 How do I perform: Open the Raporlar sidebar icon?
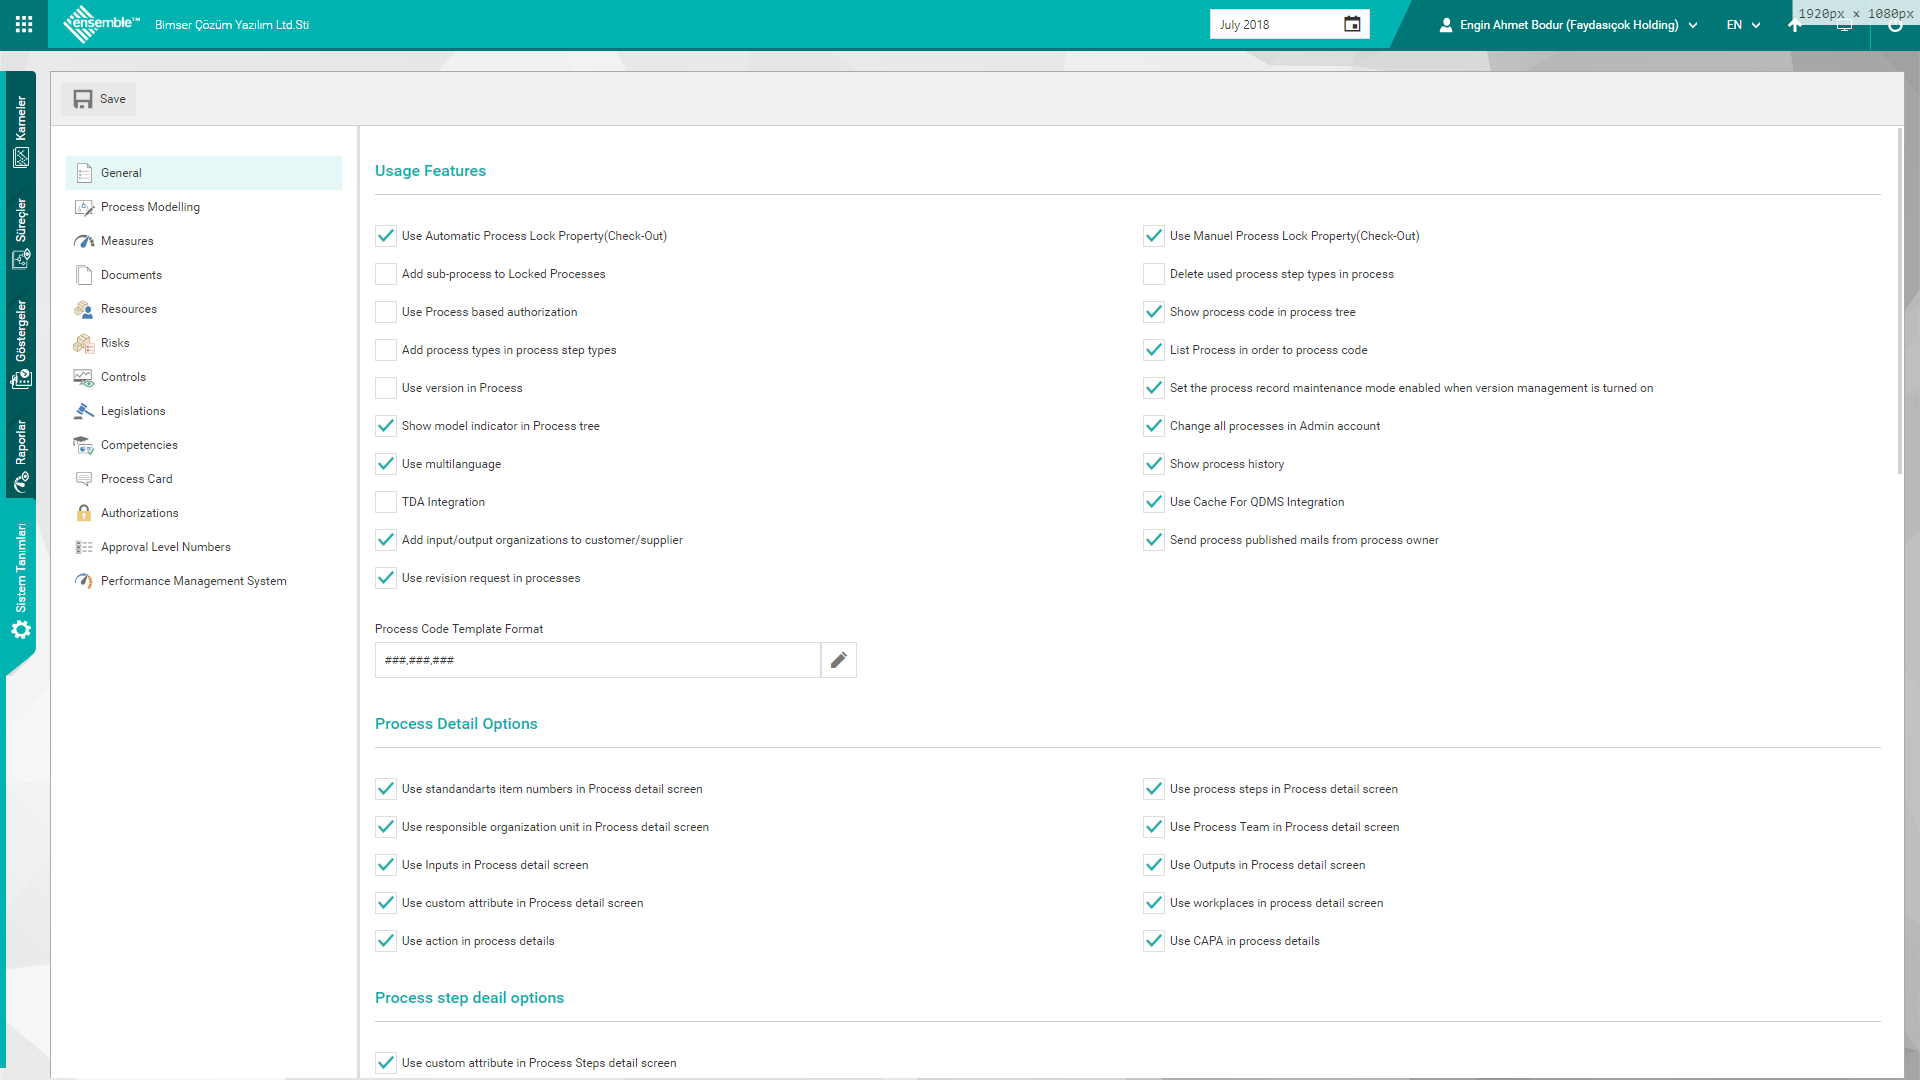pyautogui.click(x=21, y=482)
